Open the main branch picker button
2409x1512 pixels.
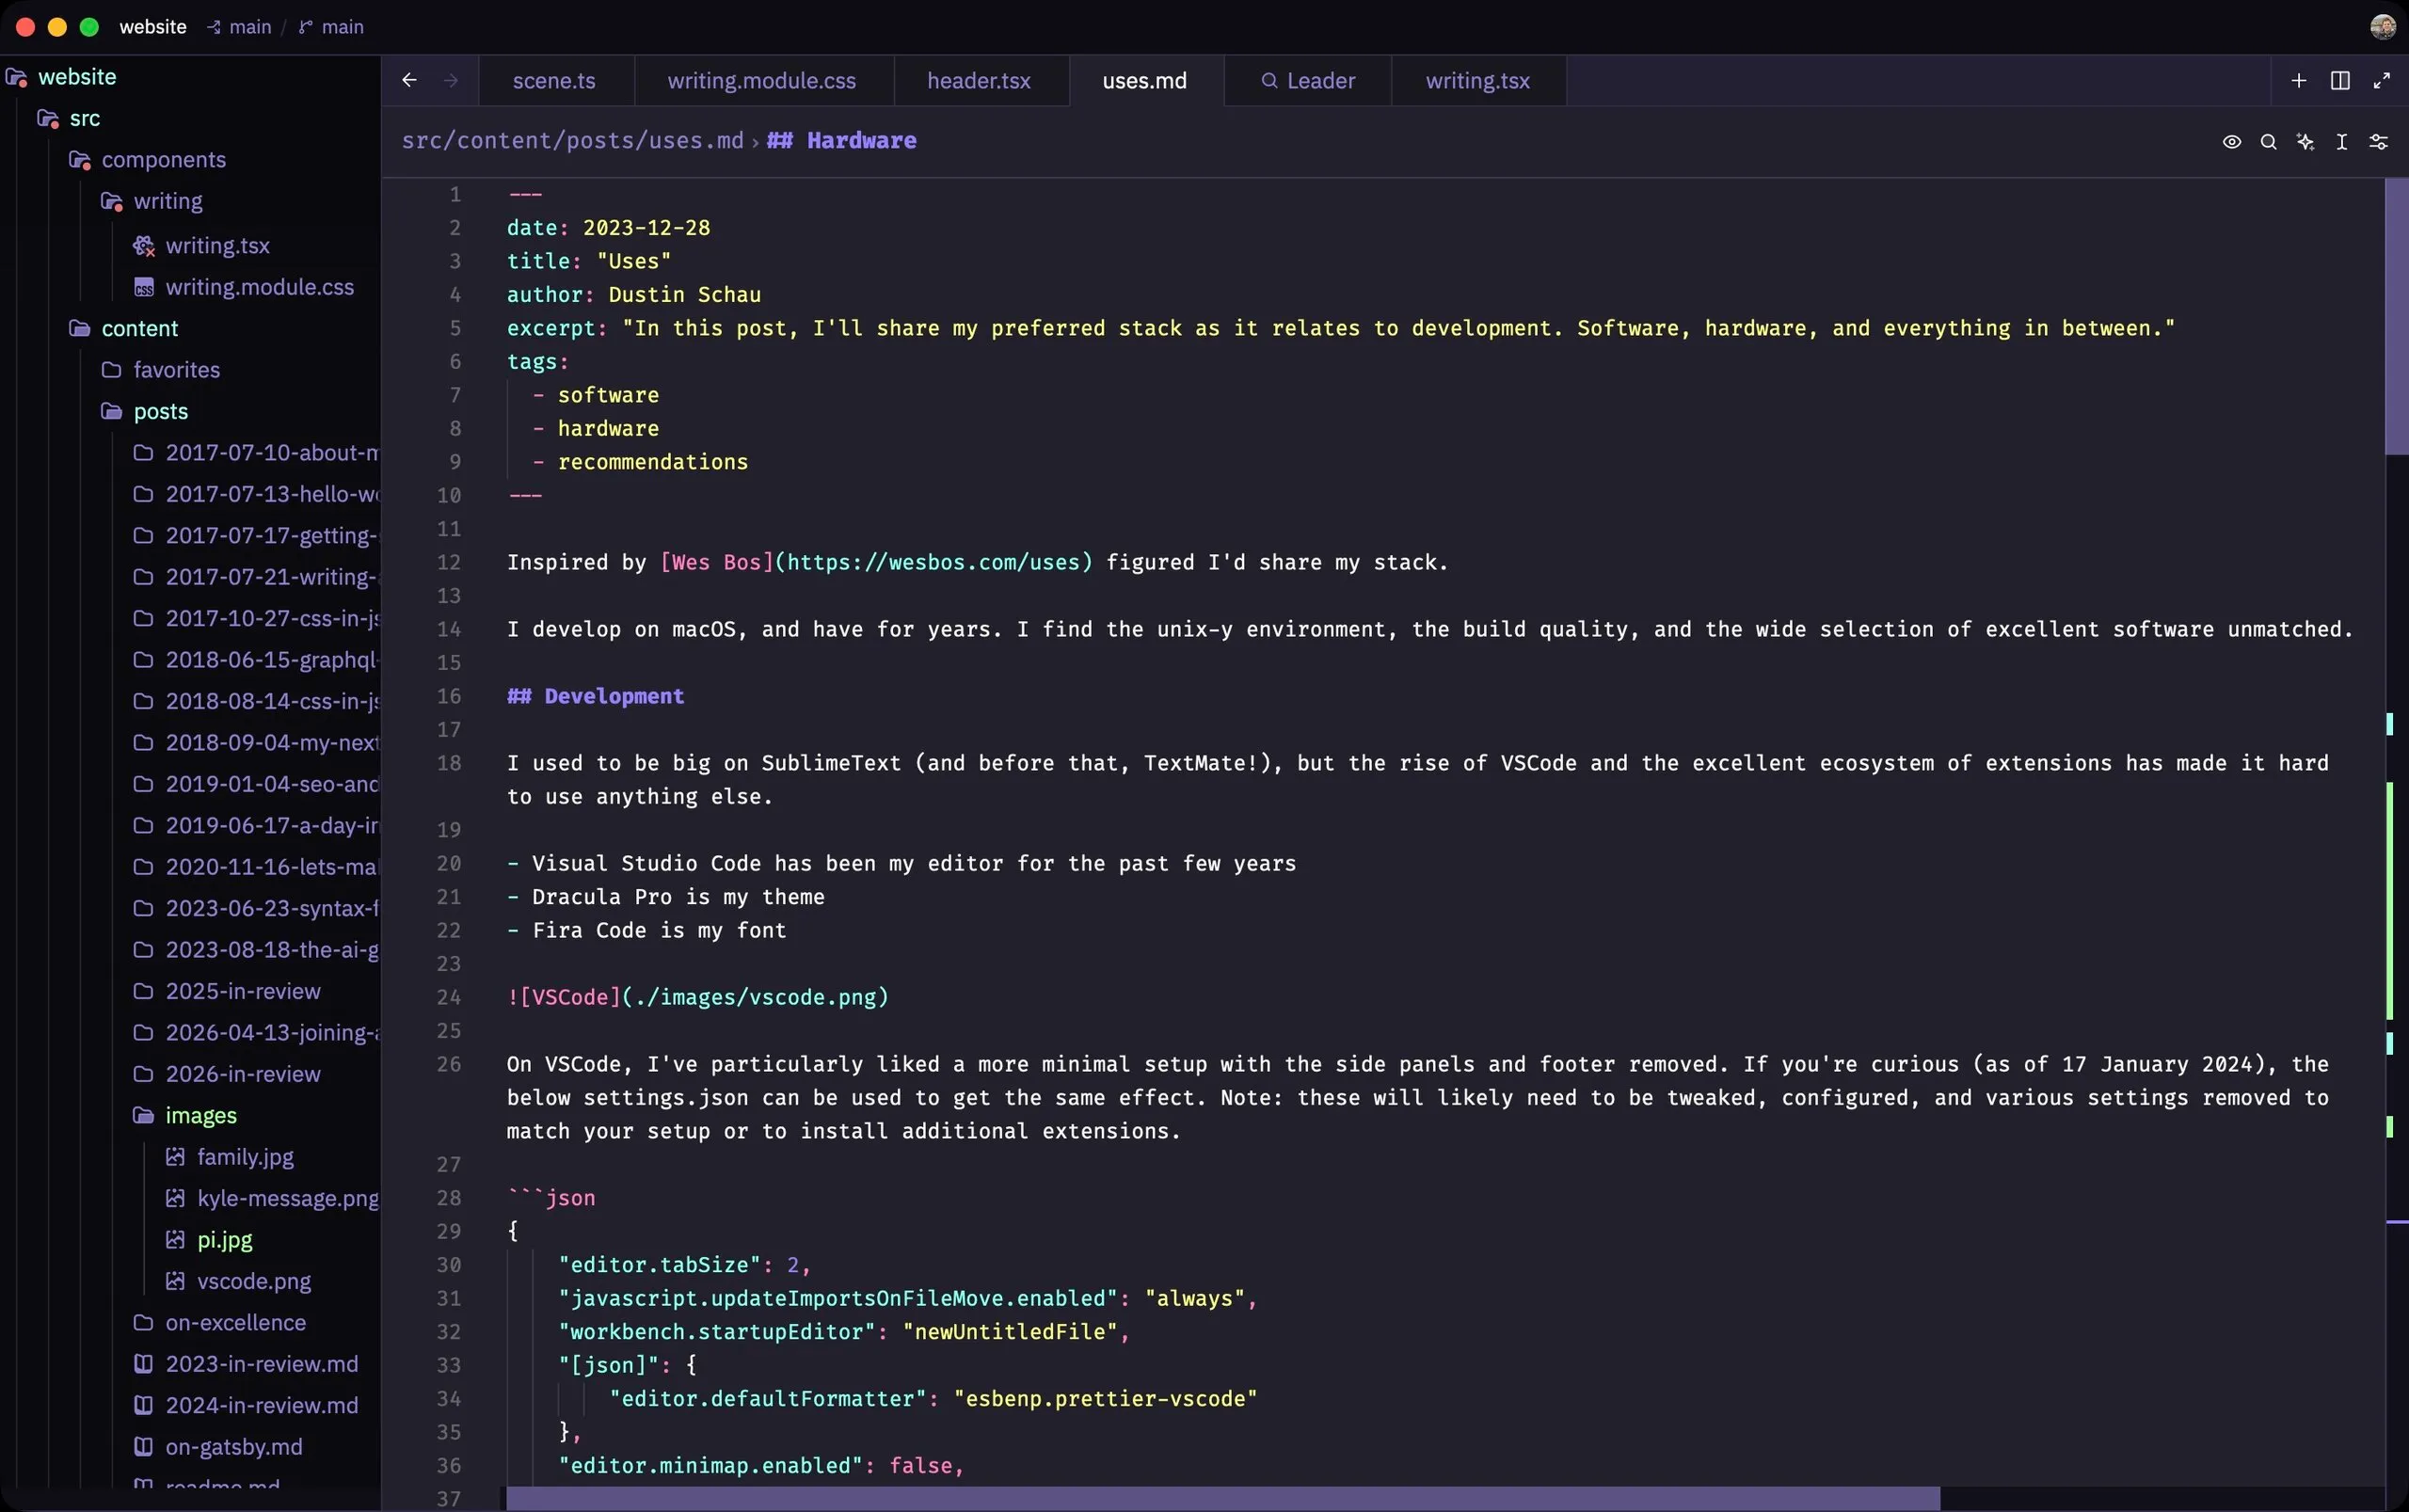[x=331, y=27]
